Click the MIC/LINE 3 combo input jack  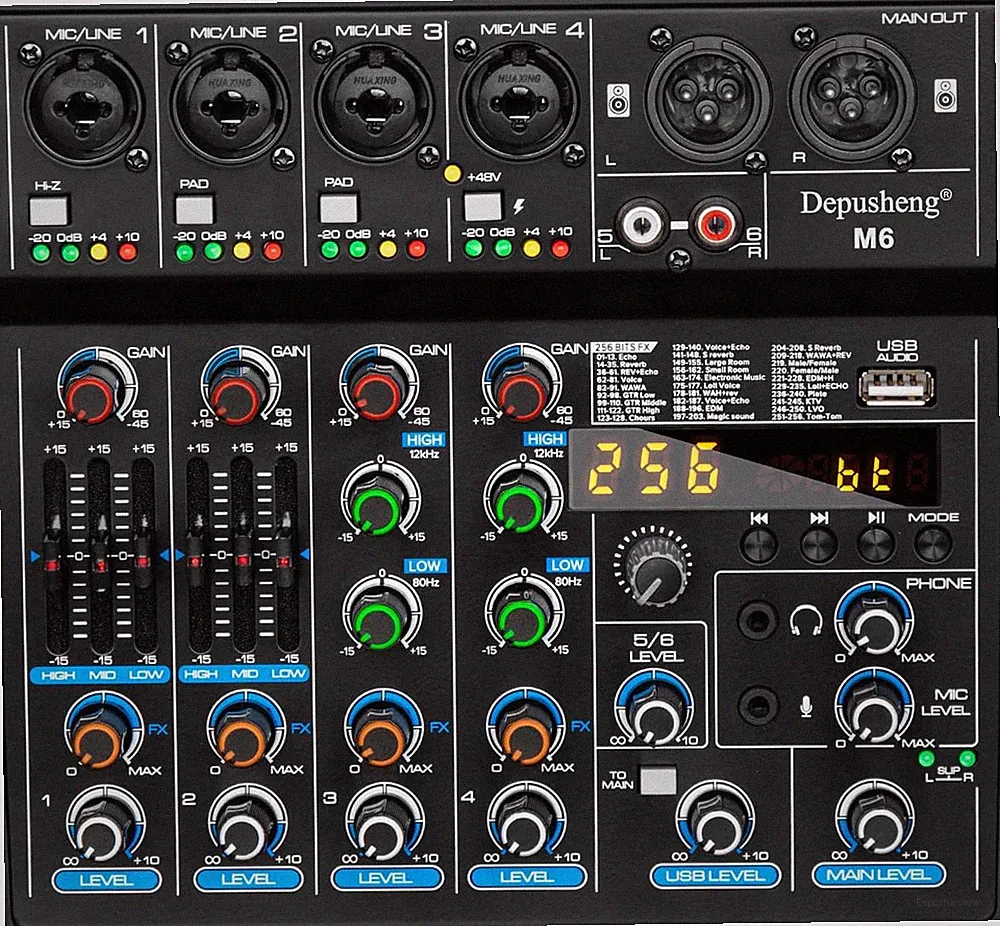tap(375, 104)
